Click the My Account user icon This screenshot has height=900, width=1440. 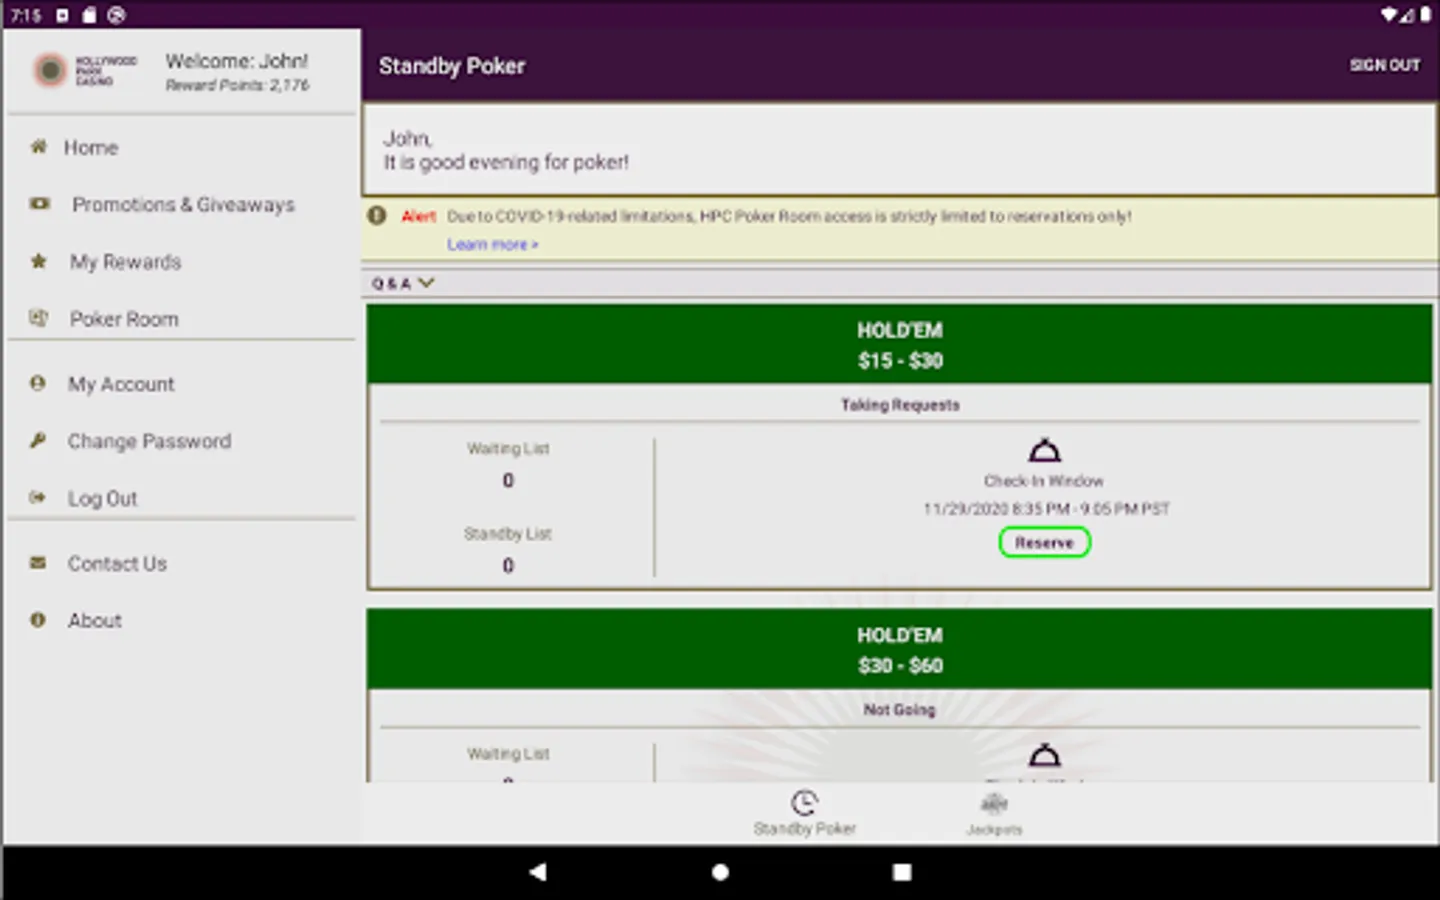[x=38, y=383]
